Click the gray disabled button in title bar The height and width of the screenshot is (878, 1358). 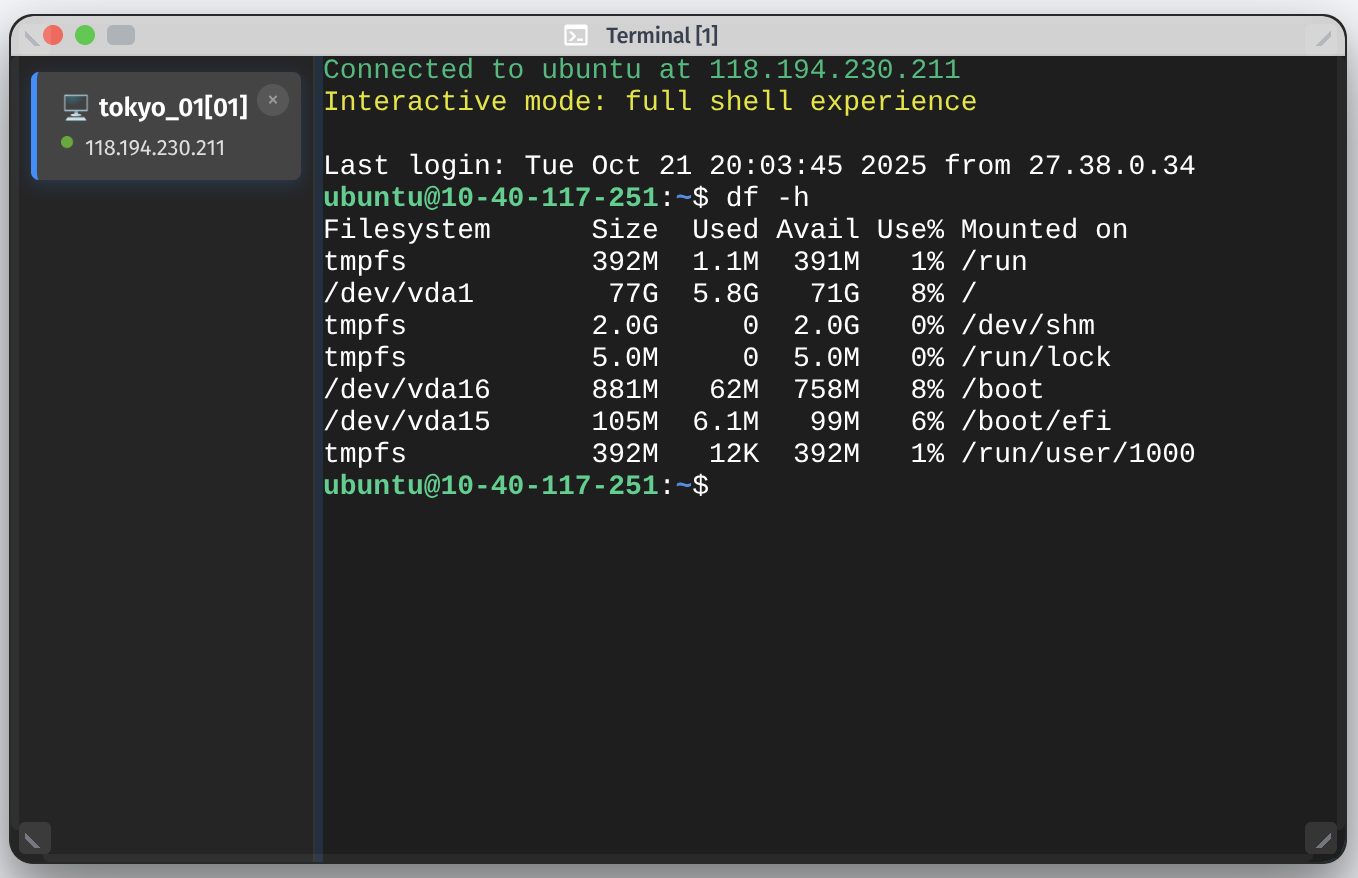click(120, 35)
